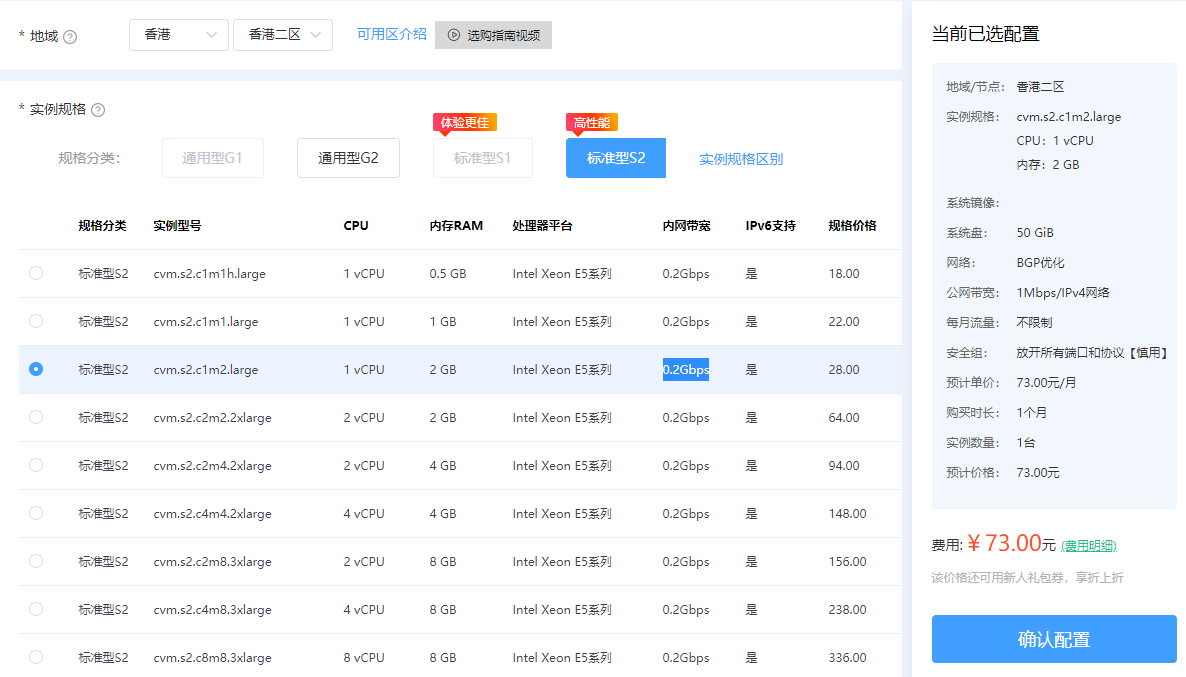
Task: Click the 高性能 badge
Action: [x=591, y=123]
